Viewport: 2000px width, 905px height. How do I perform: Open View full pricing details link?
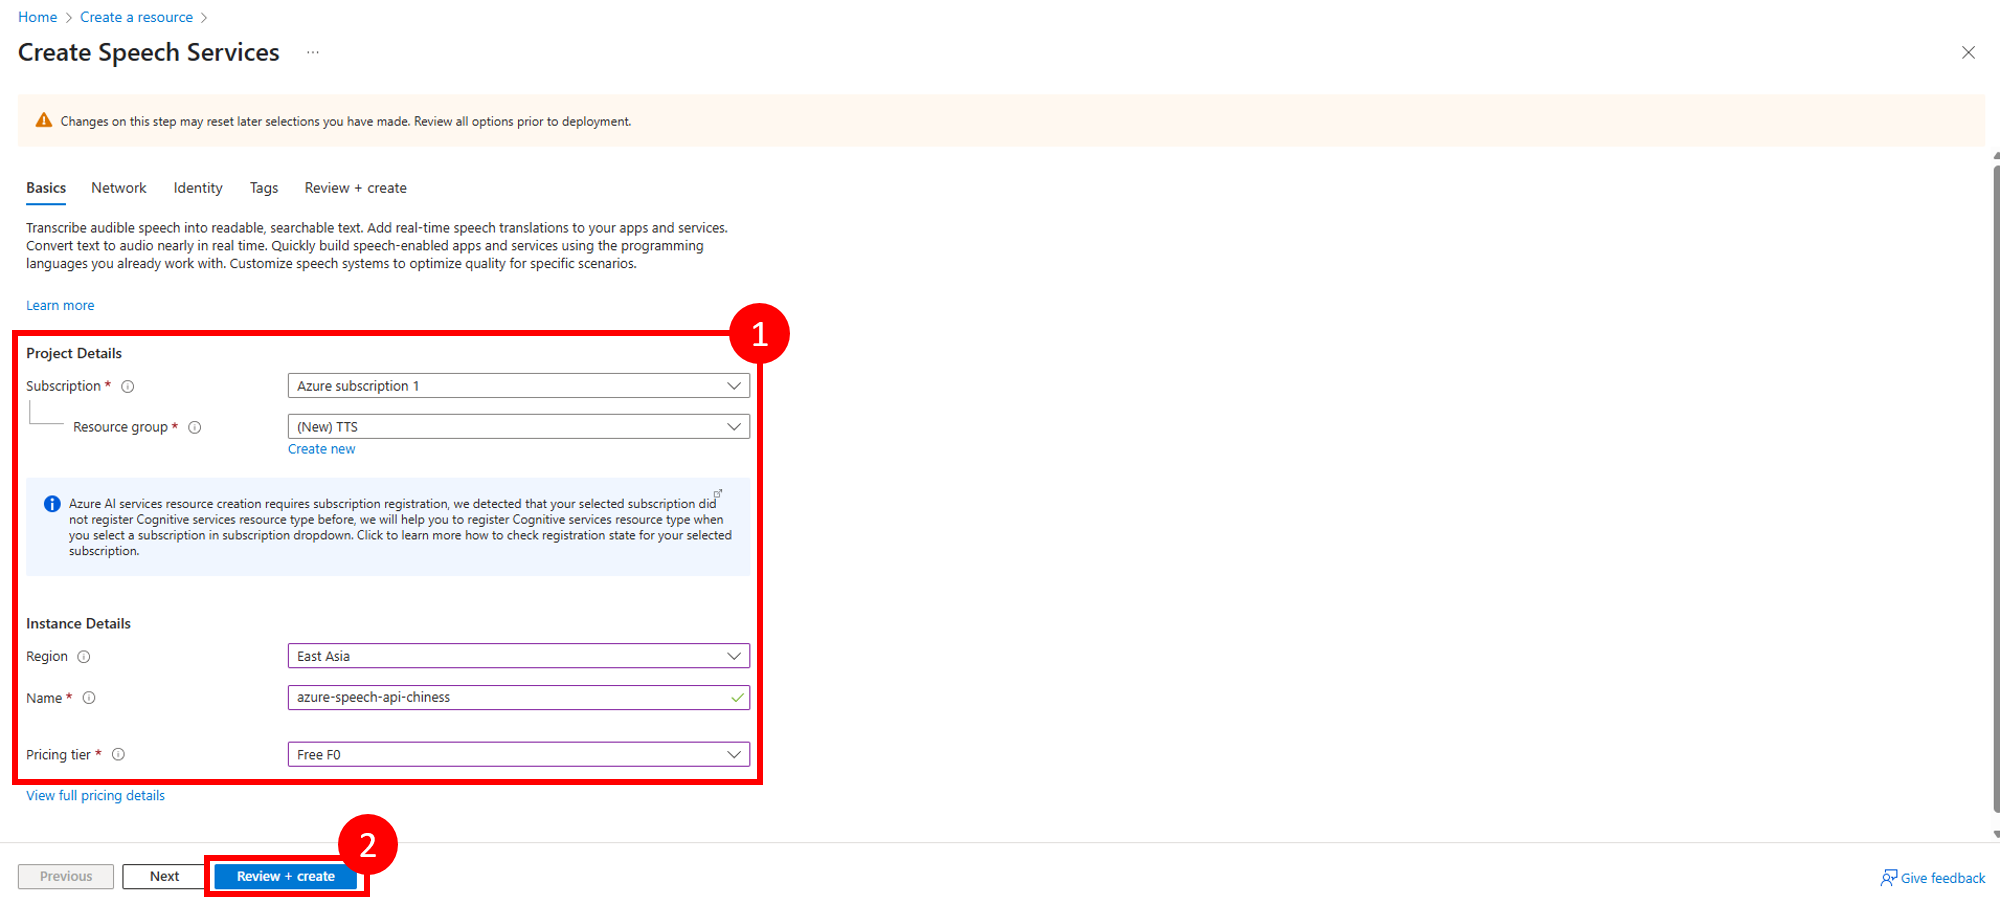tap(95, 796)
